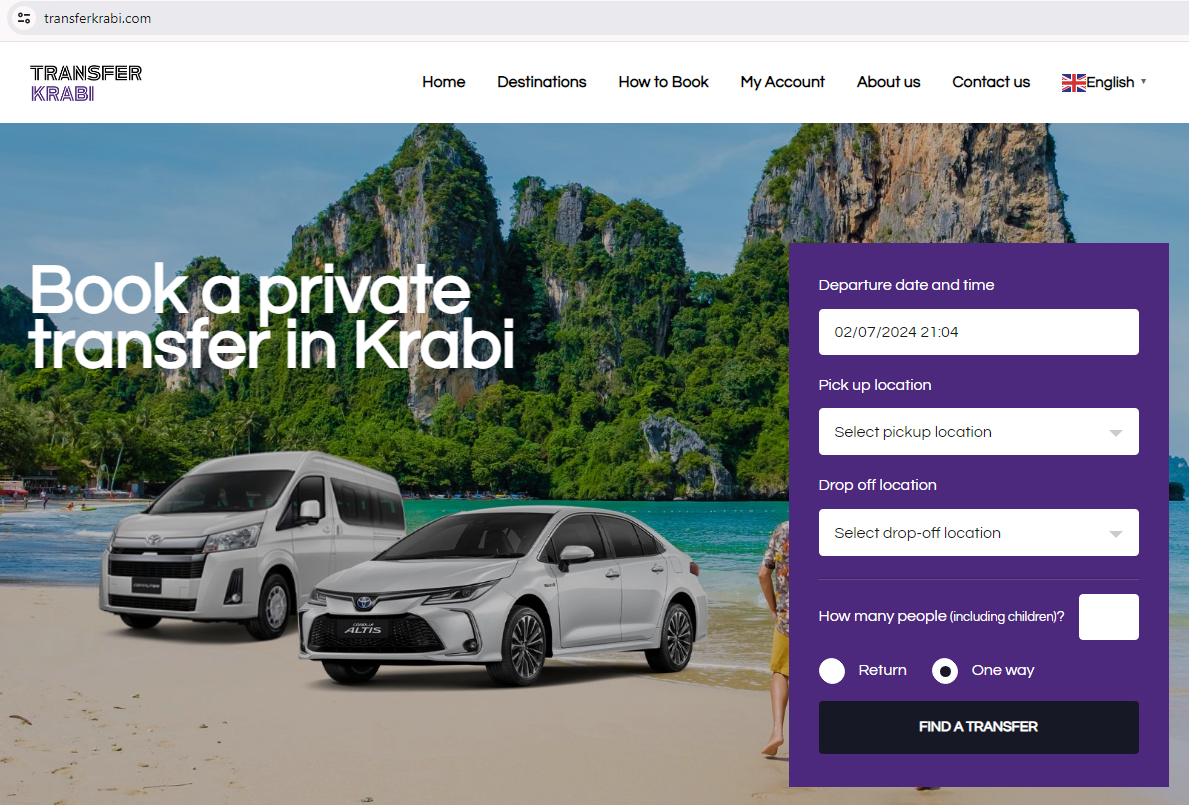Click the pickup location dropdown arrow

(1115, 433)
